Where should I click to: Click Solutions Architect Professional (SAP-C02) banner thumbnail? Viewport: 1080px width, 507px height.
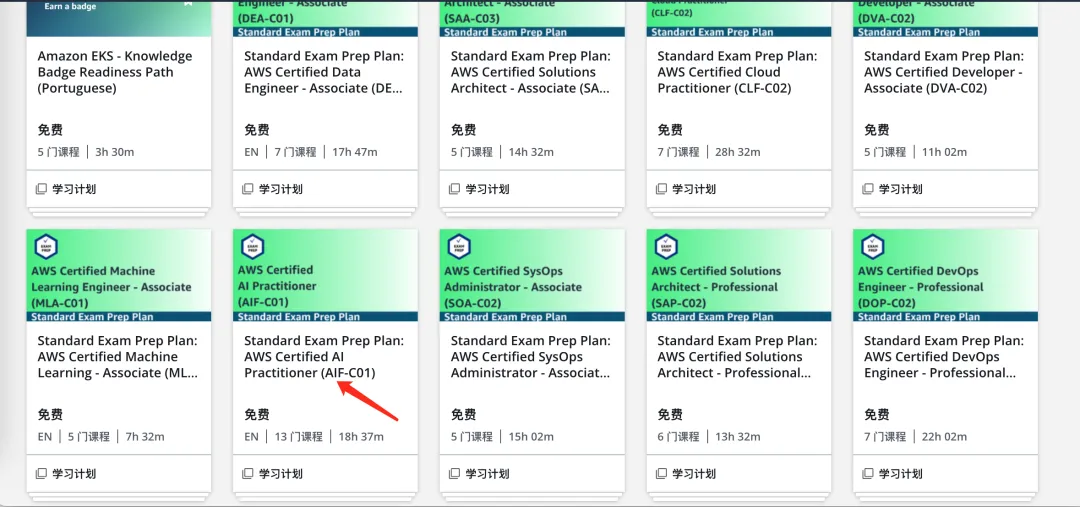coord(738,276)
